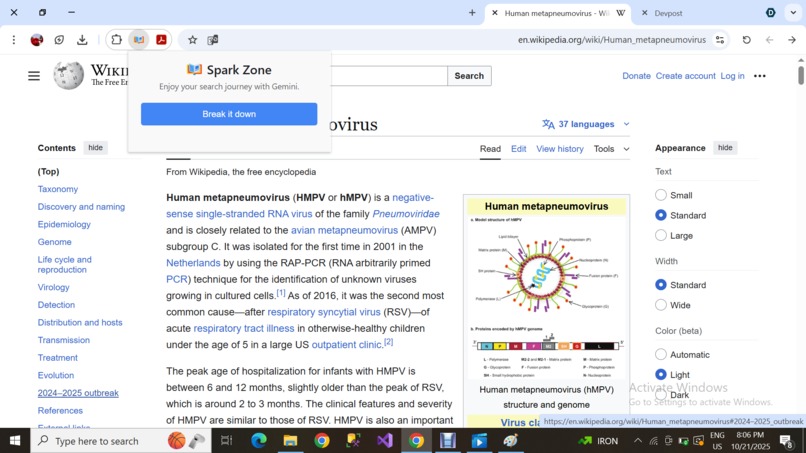Follow the Netherlands link
806x453 pixels.
click(x=193, y=263)
